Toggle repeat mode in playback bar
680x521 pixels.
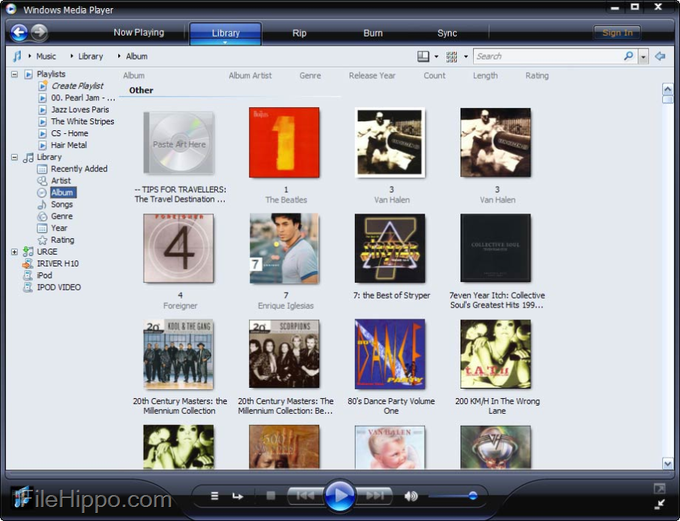point(238,495)
